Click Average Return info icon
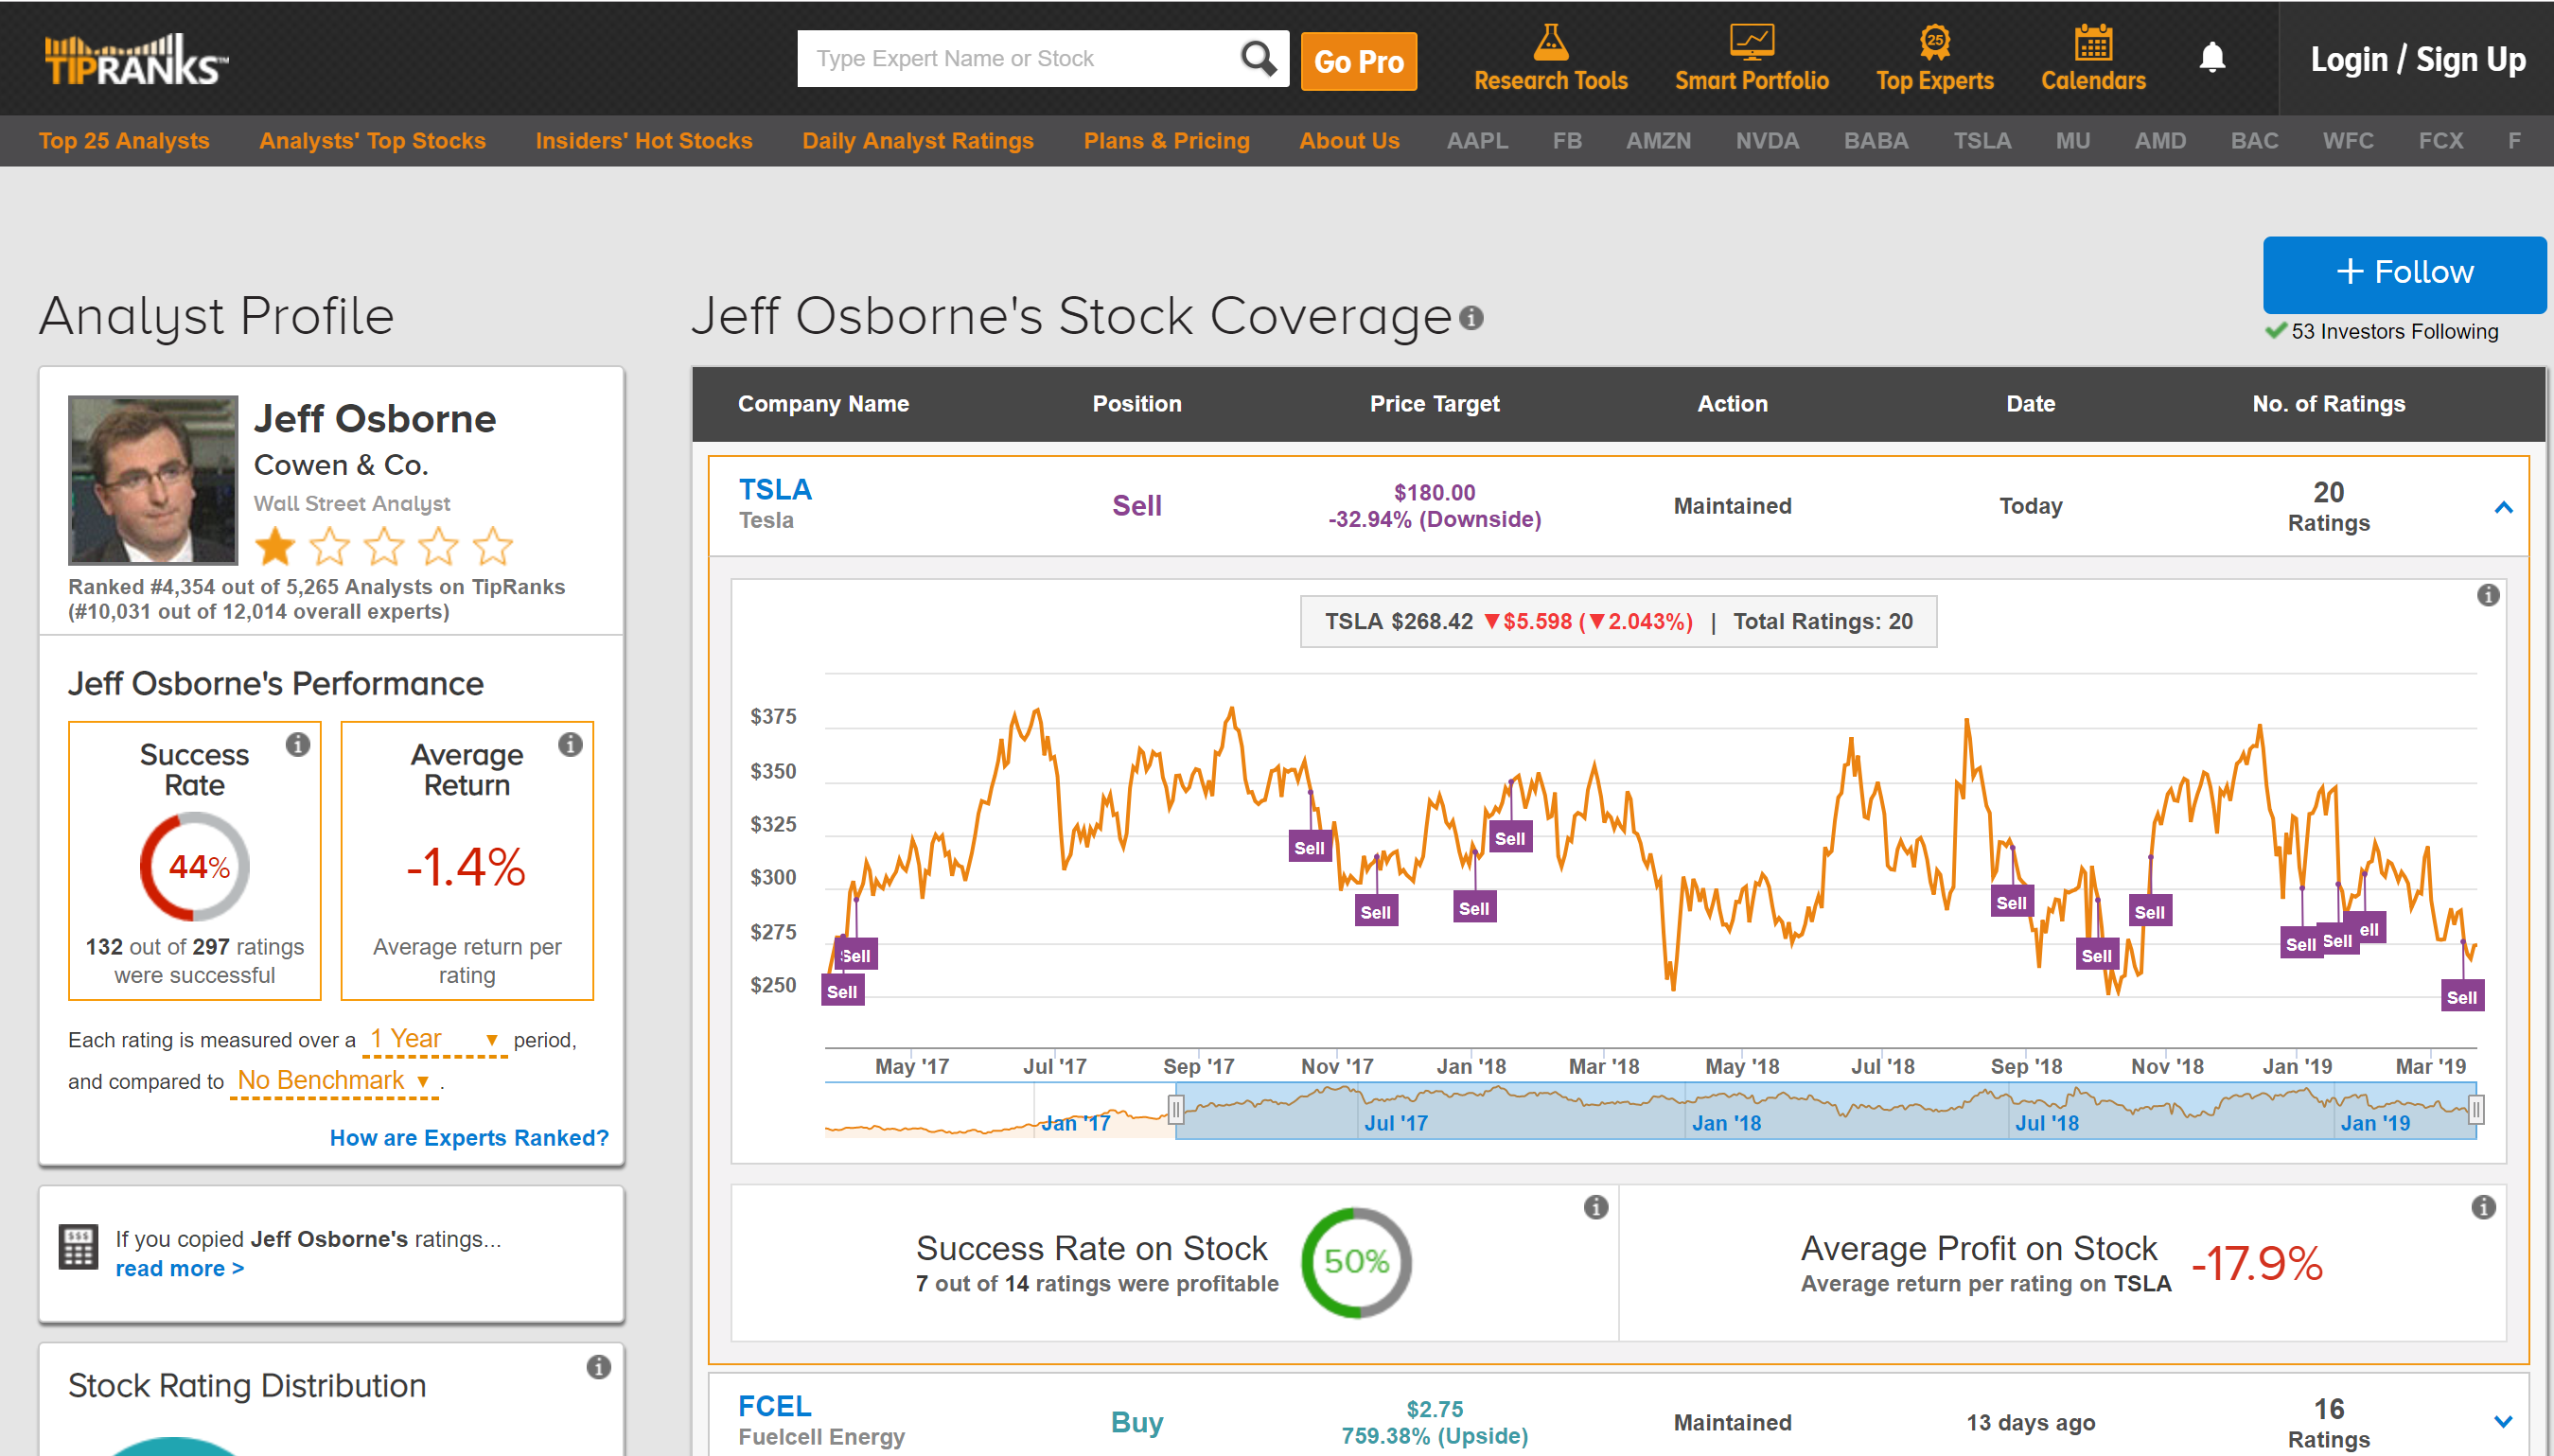This screenshot has width=2554, height=1456. coord(570,744)
